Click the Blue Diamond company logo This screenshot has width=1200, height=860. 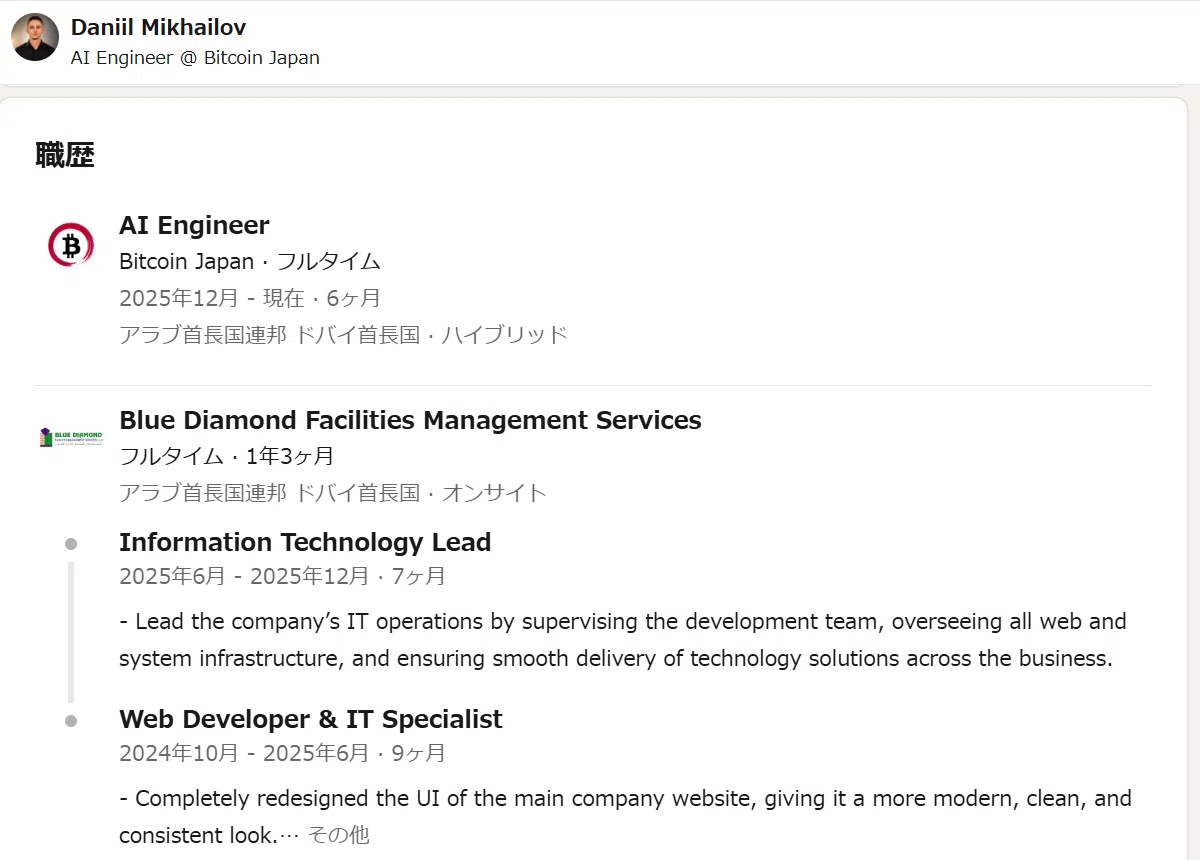[71, 438]
